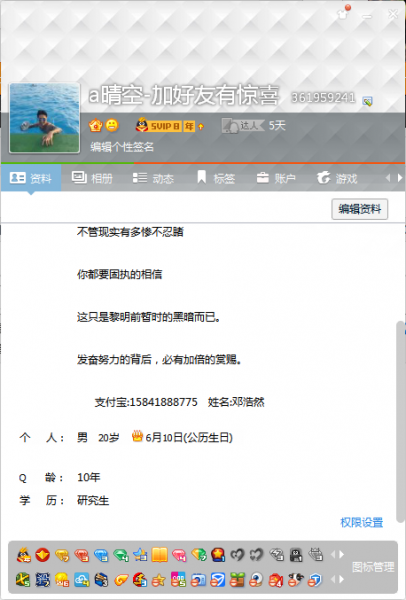Click the blue cloud icon in bottom row
The height and width of the screenshot is (600, 406).
(82, 580)
